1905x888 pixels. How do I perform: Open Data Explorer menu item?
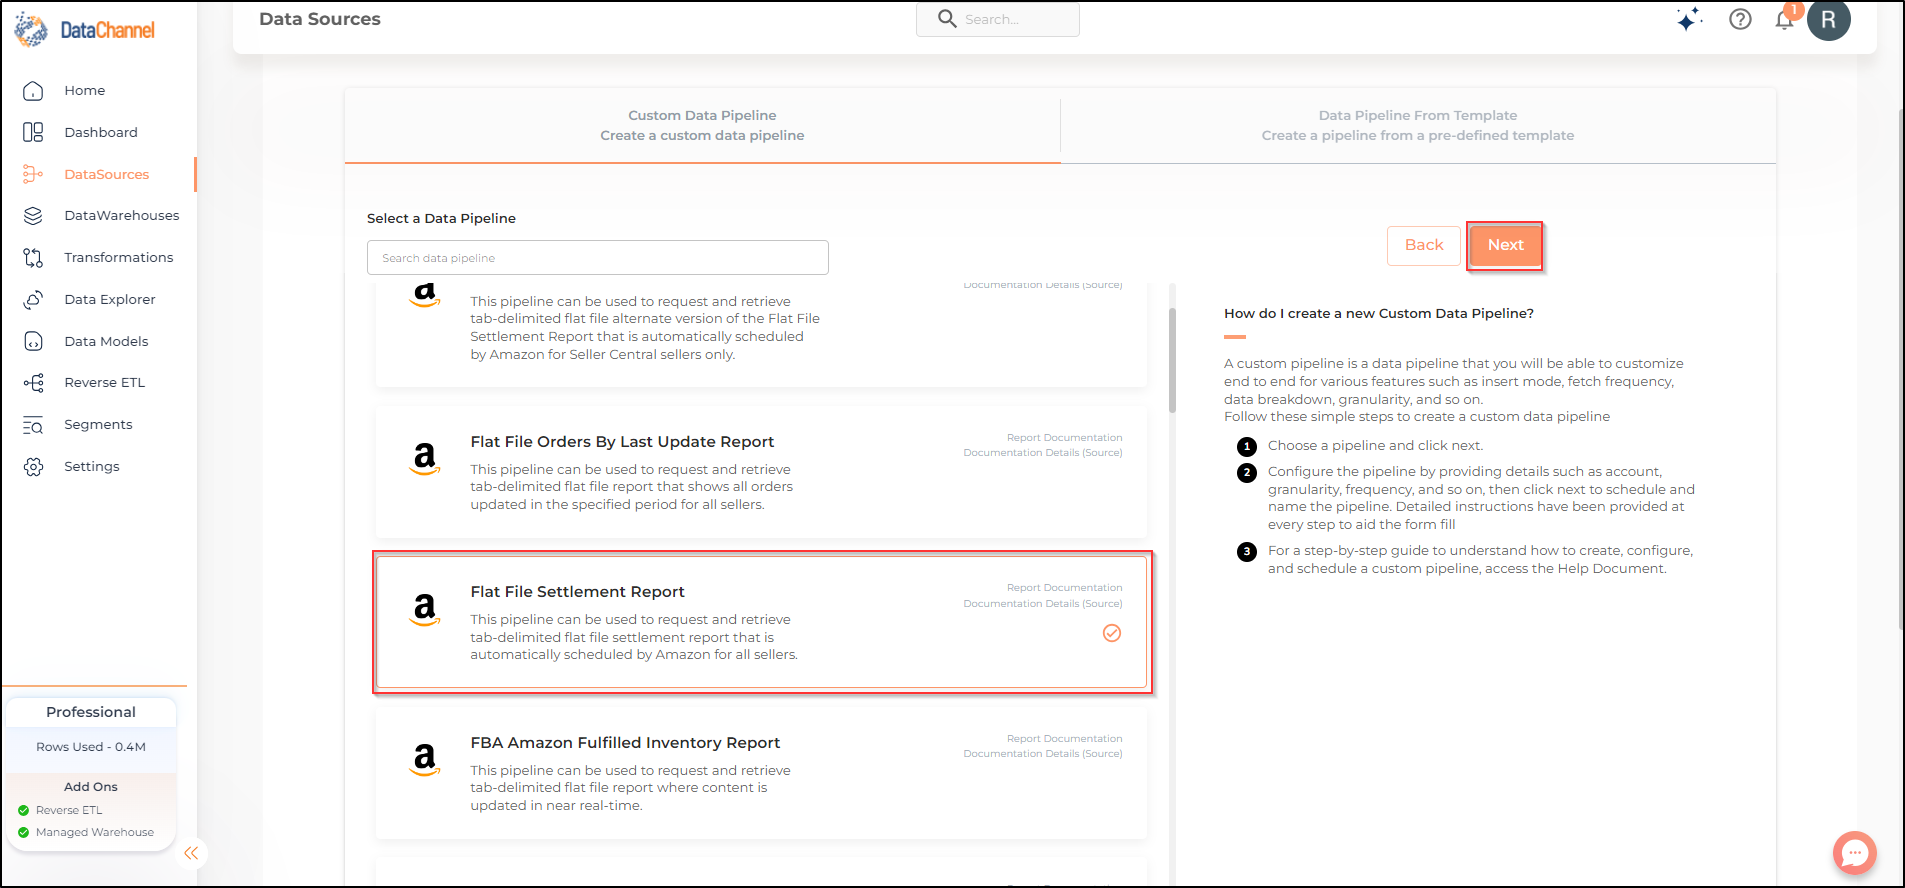110,299
